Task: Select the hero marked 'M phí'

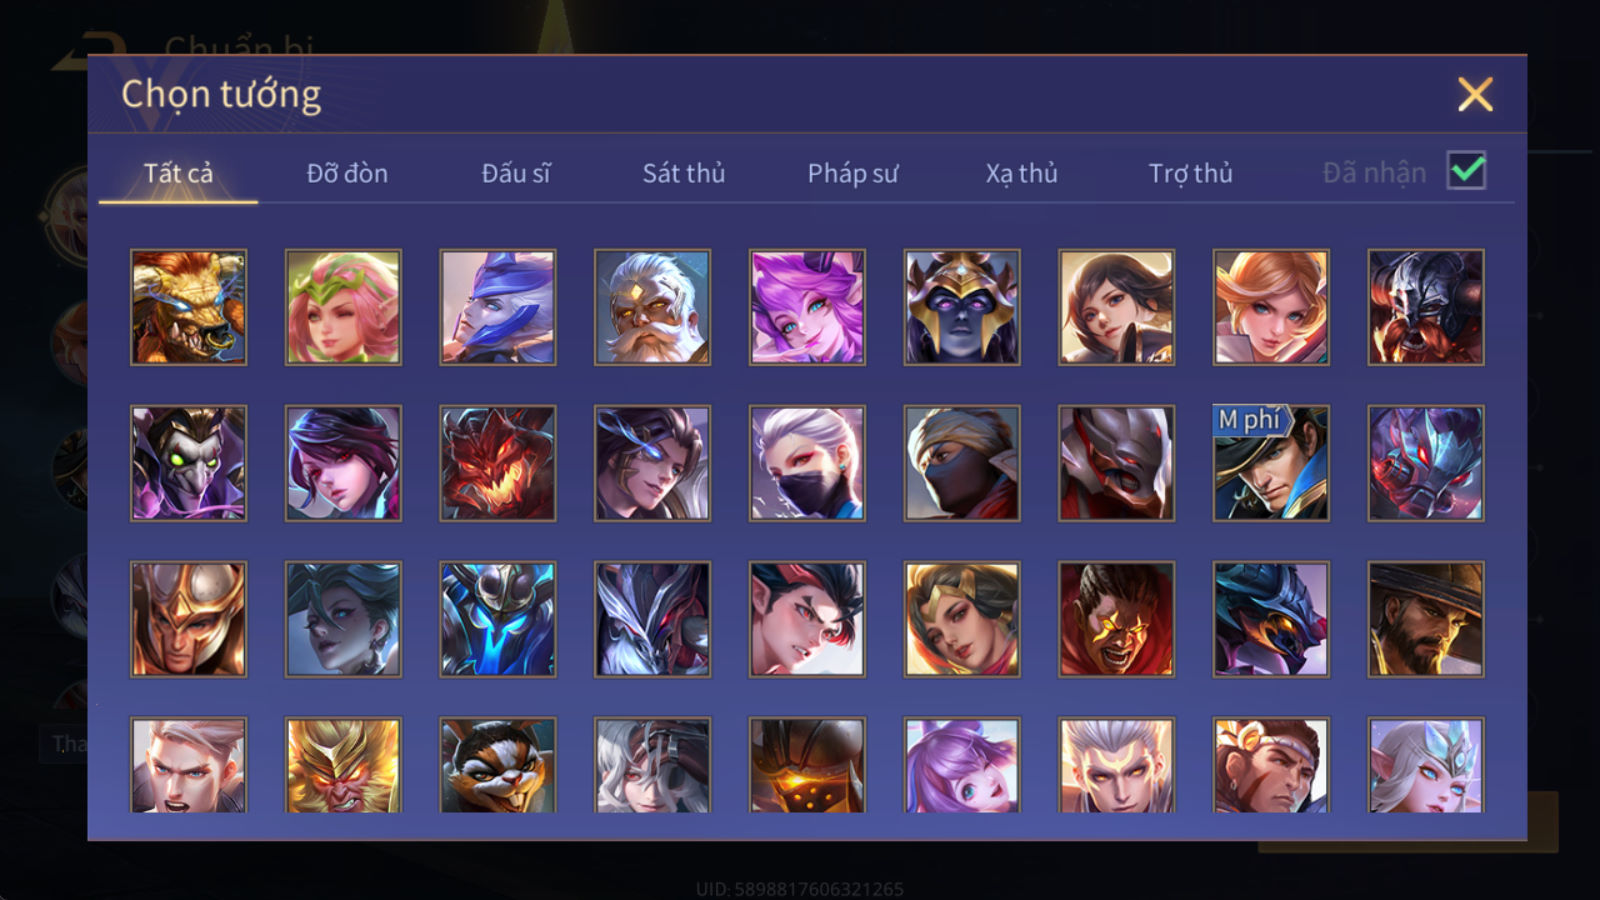Action: coord(1271,463)
